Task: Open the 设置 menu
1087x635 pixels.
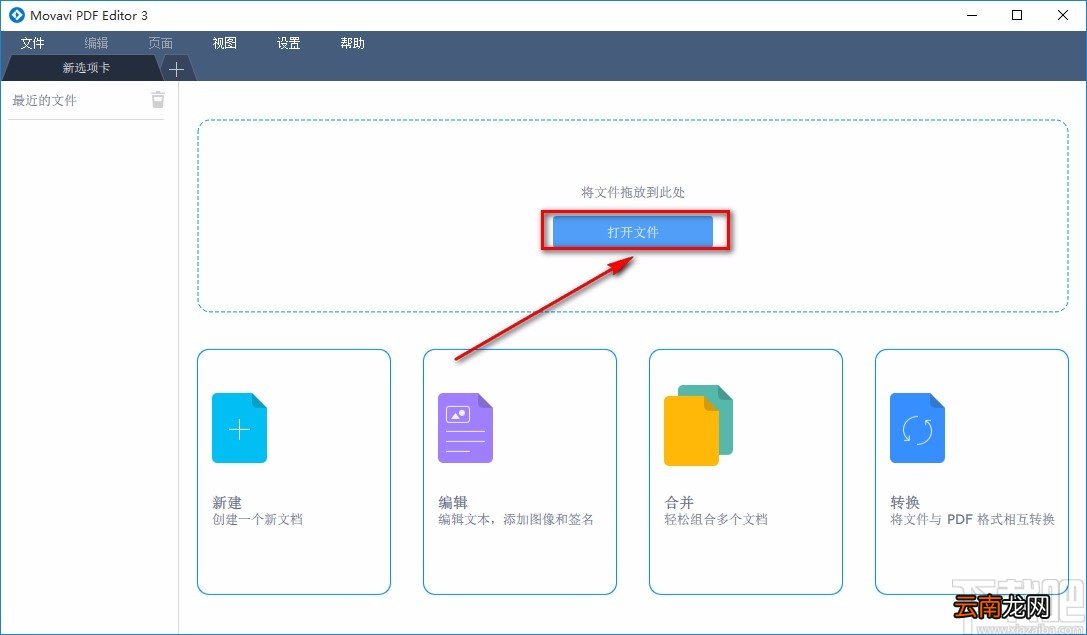Action: pyautogui.click(x=288, y=43)
